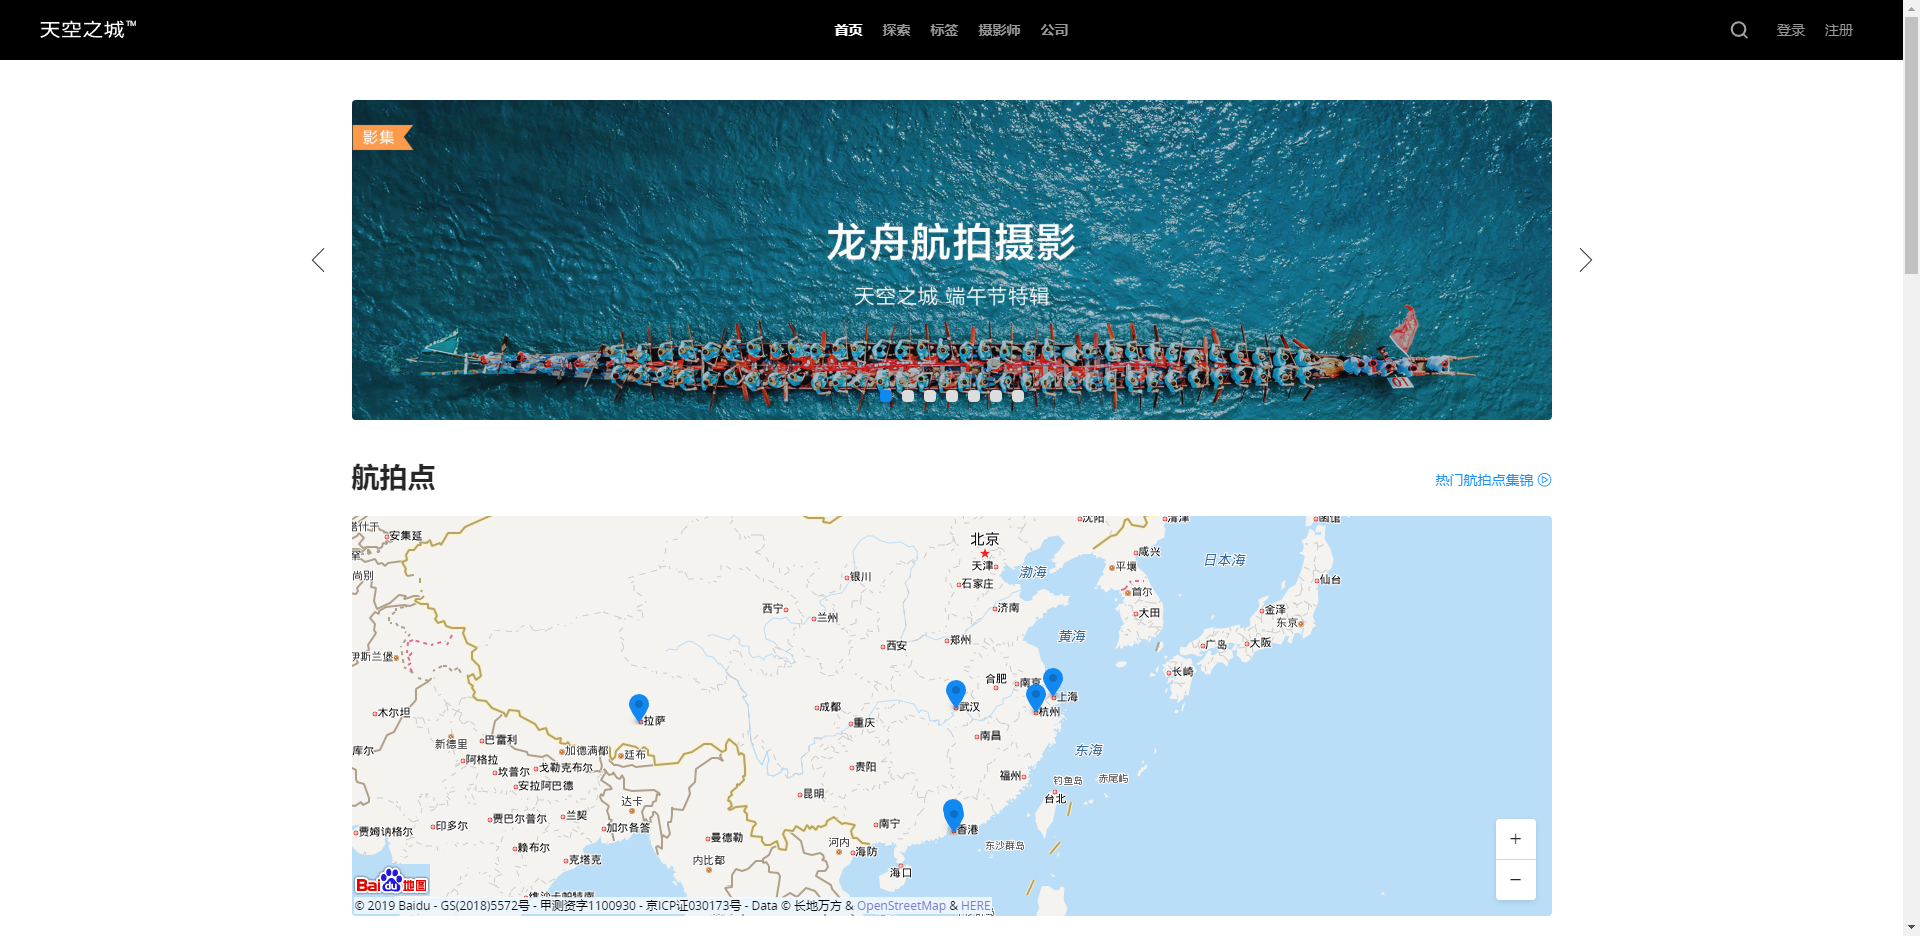Zoom out the map with minus button
The width and height of the screenshot is (1920, 936).
1515,880
